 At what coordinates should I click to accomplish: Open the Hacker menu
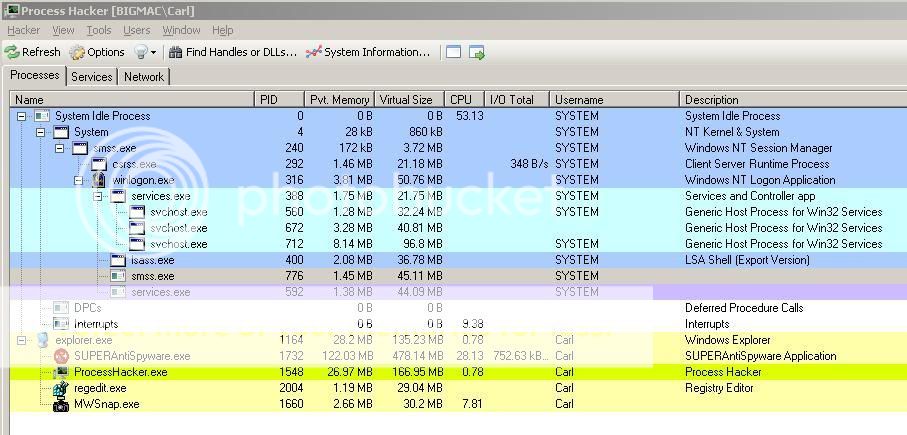(24, 30)
